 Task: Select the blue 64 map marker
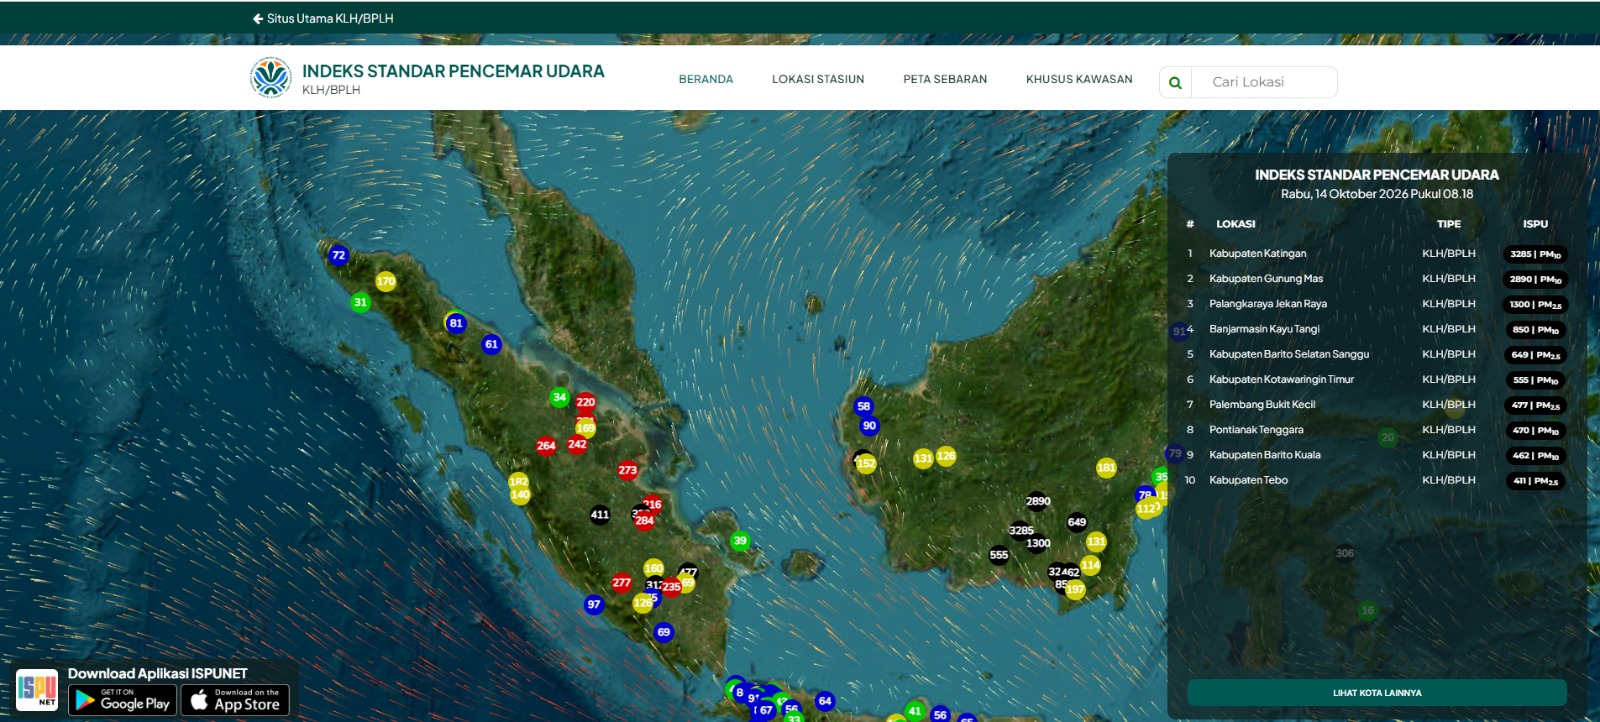click(x=825, y=701)
